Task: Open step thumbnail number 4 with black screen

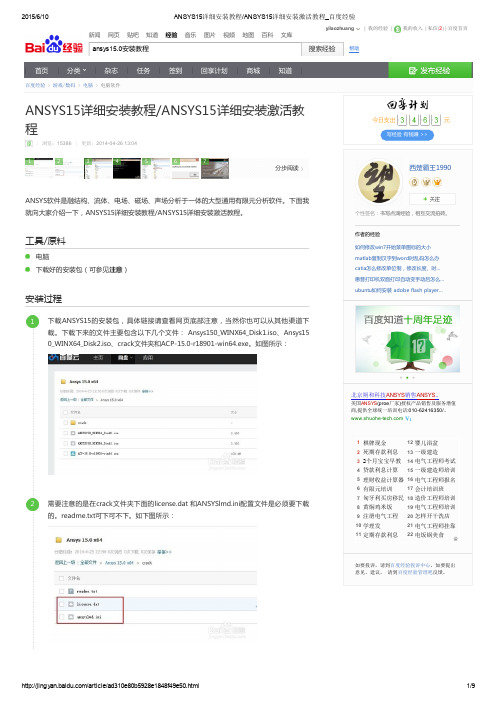Action: pyautogui.click(x=127, y=168)
